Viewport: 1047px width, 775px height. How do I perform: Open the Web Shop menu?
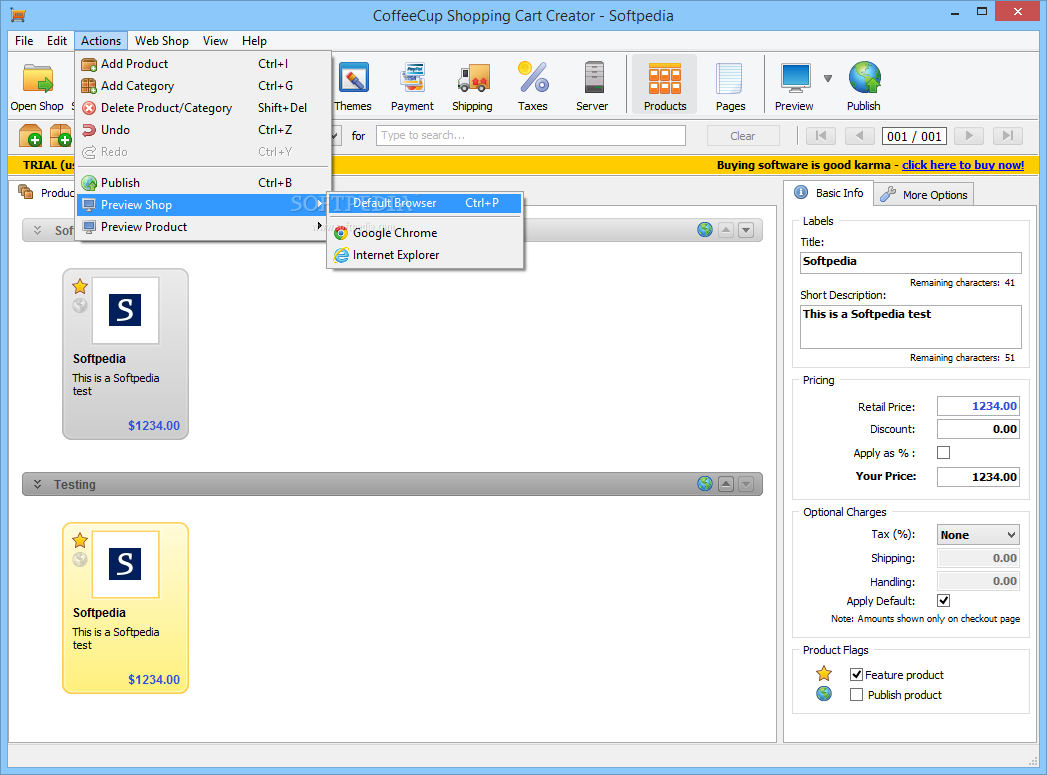coord(162,41)
